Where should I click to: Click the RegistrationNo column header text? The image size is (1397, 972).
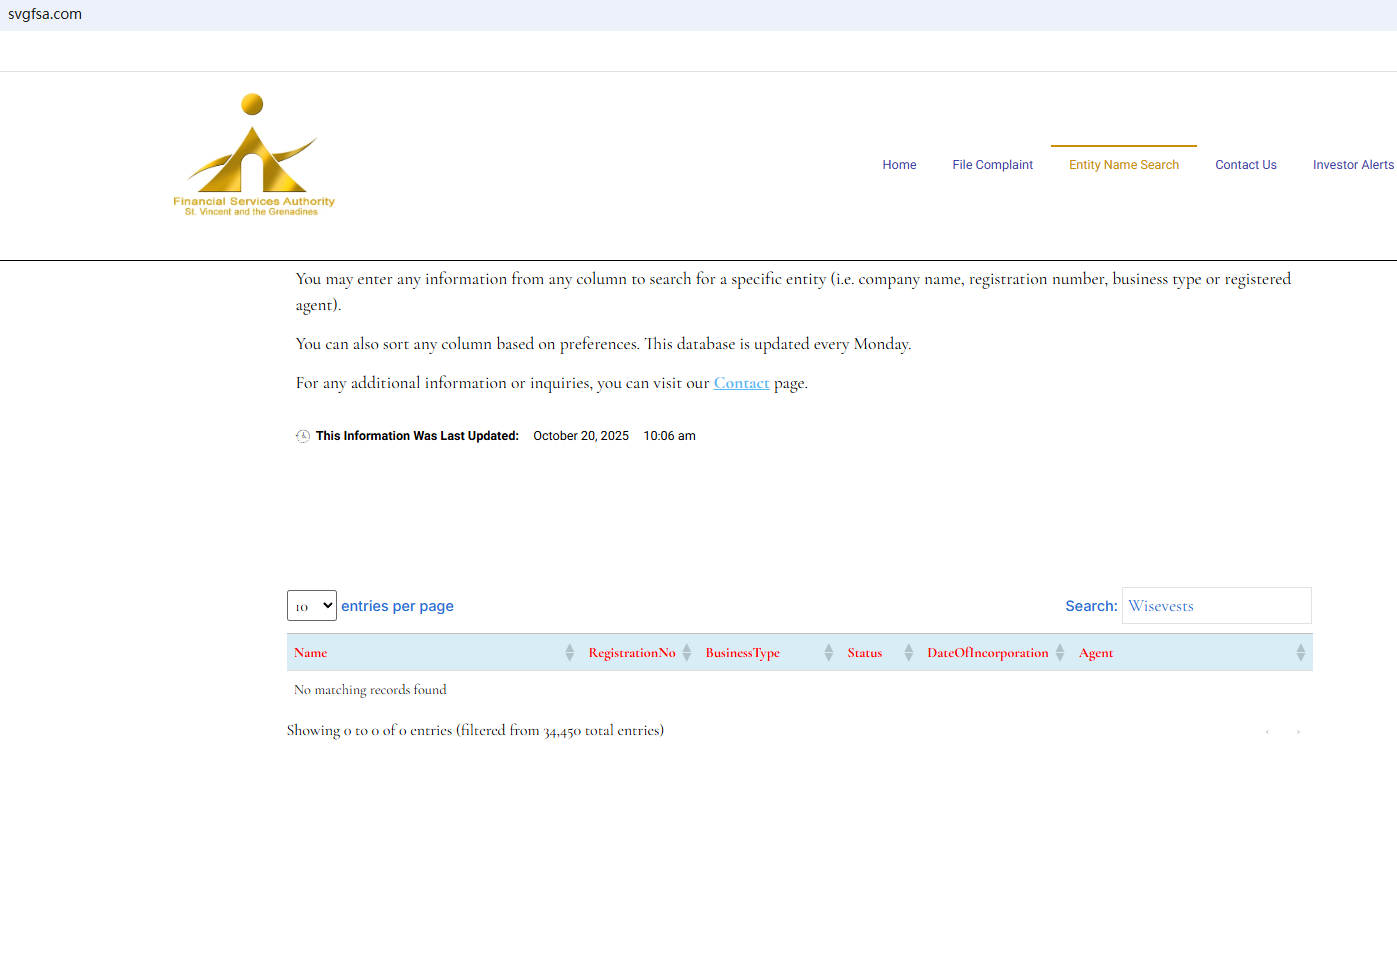tap(632, 653)
